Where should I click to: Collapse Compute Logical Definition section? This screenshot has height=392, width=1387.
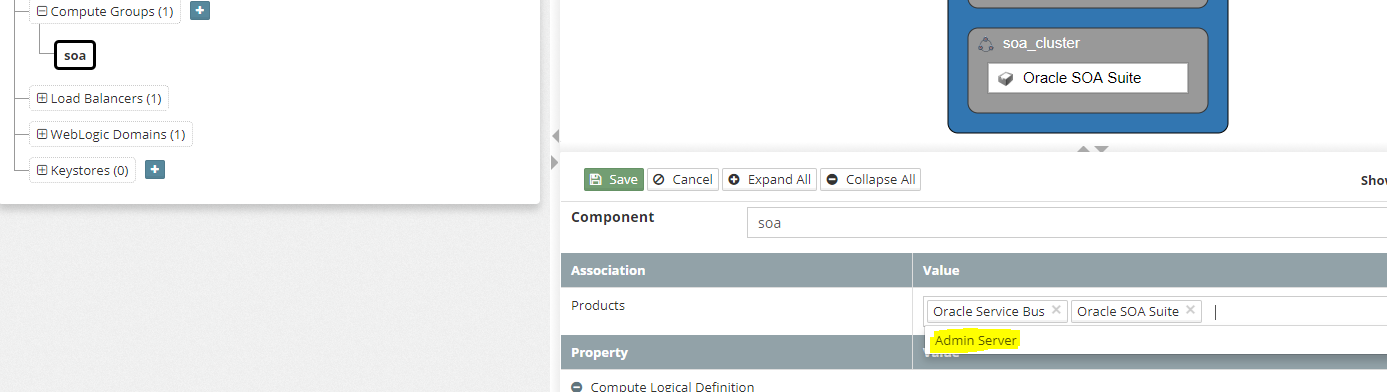[577, 387]
